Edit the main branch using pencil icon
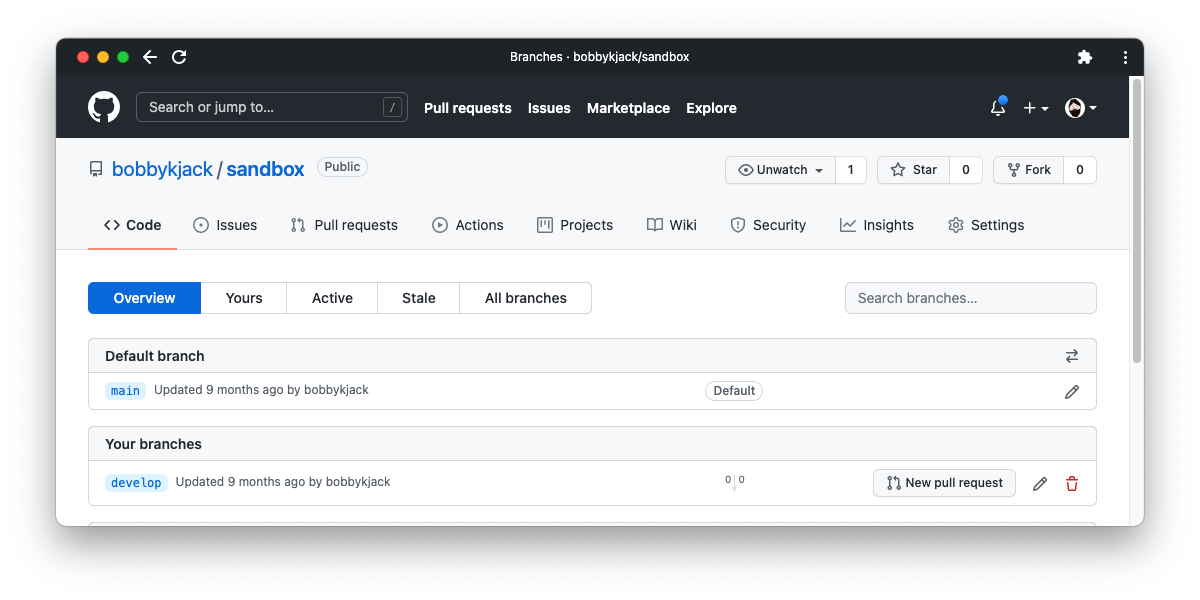The width and height of the screenshot is (1200, 600). 1071,391
